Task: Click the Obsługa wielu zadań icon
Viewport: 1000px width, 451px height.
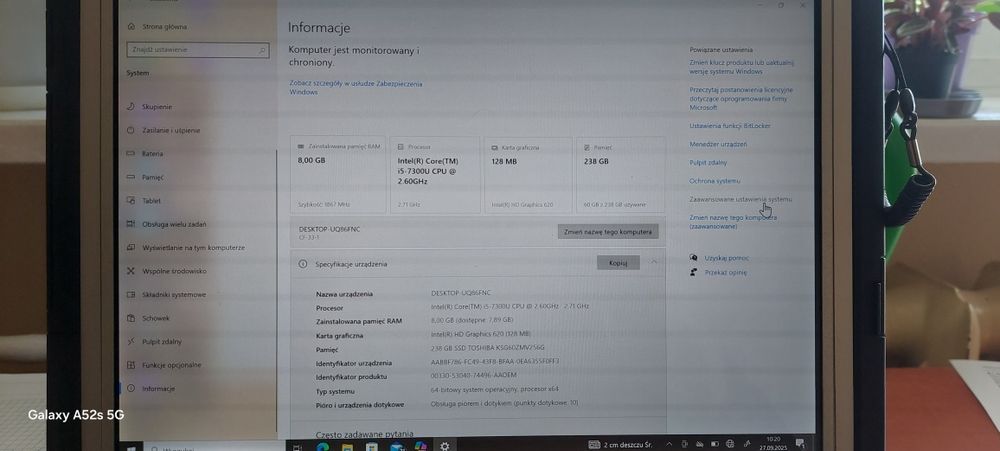Action: point(131,224)
